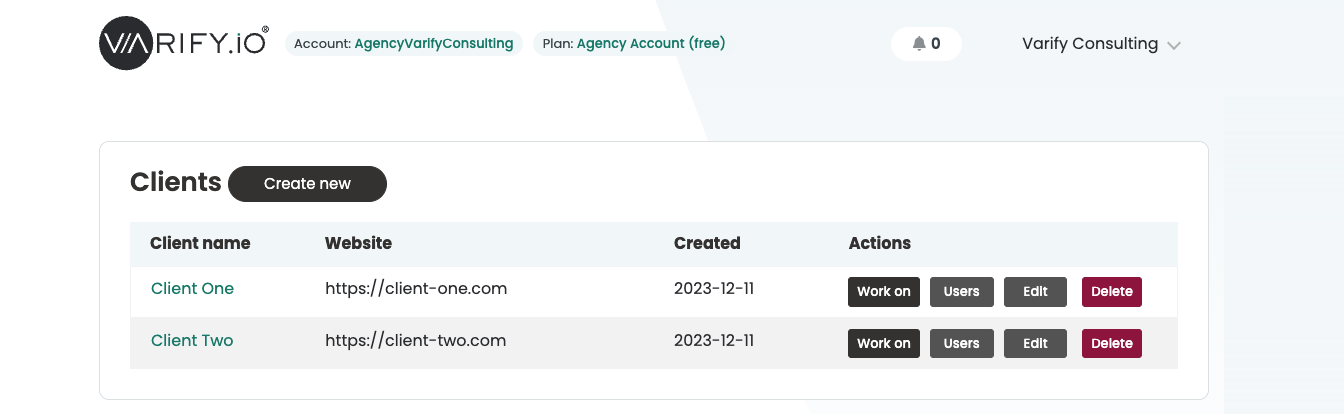
Task: Click Work on for Client Two
Action: [884, 343]
